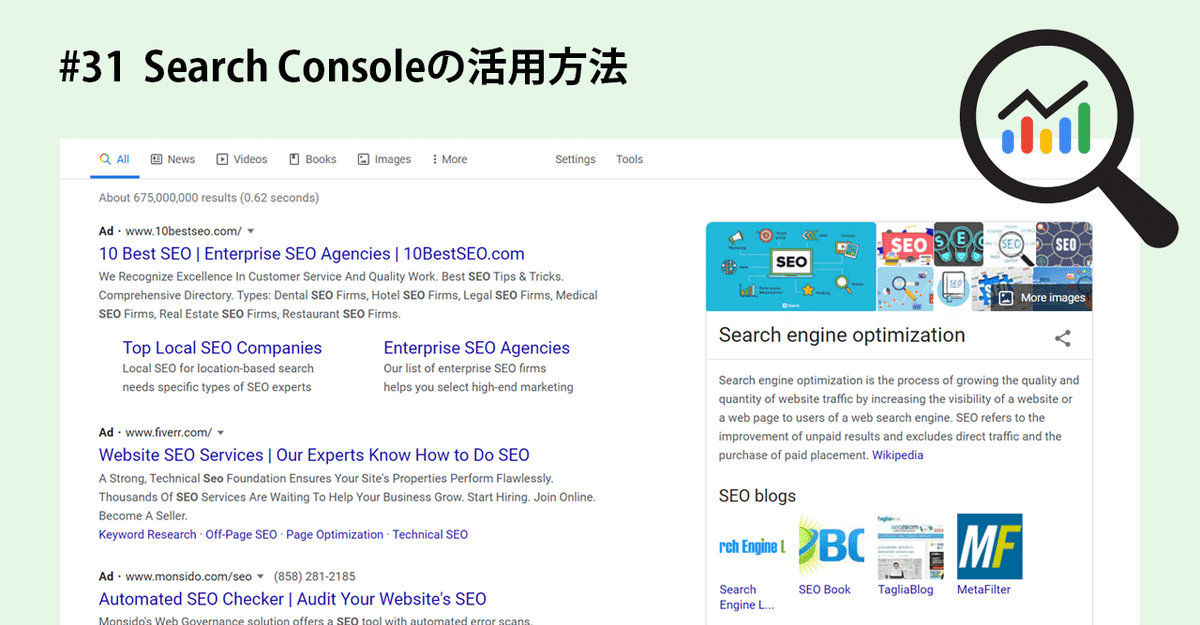Click the SEO Book label text
This screenshot has width=1200, height=625.
(824, 590)
